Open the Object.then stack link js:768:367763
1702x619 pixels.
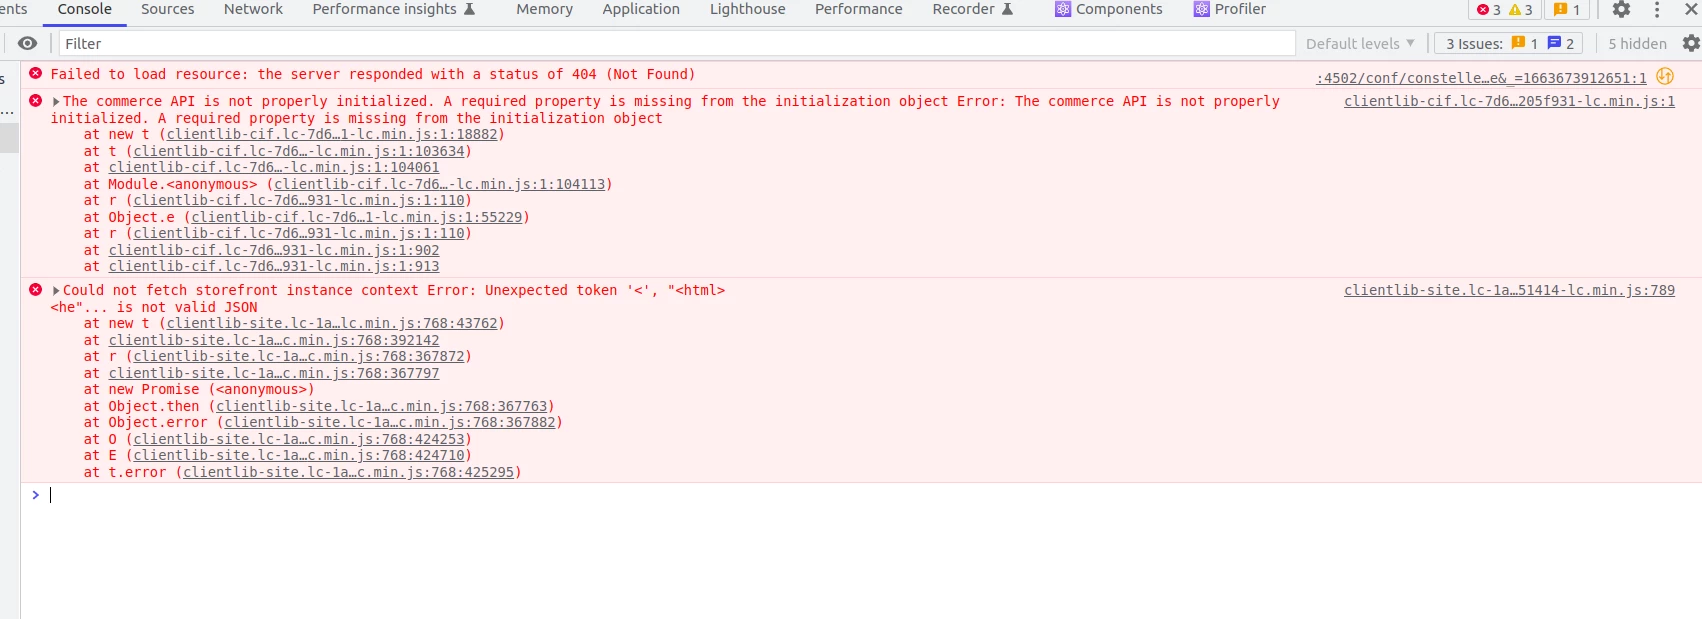tap(382, 406)
